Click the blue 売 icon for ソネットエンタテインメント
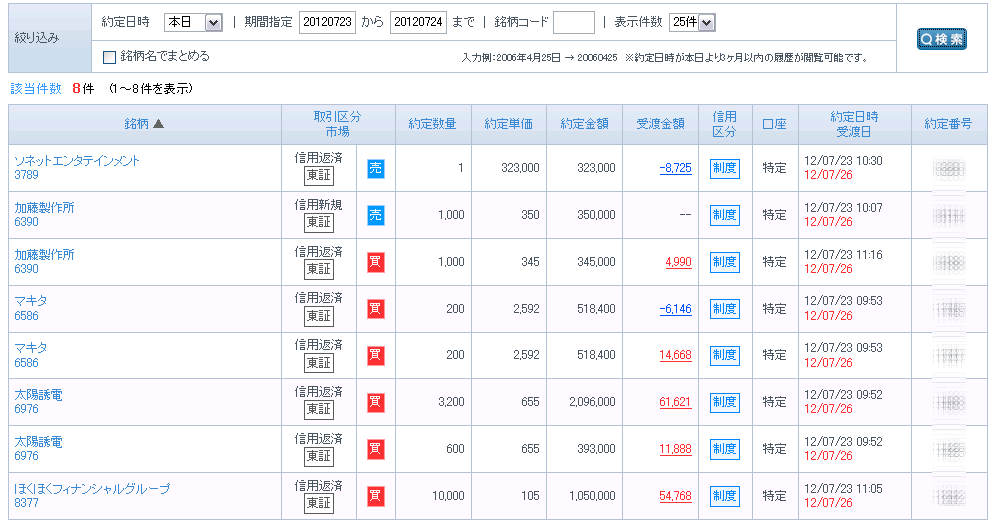995x523 pixels. tap(375, 168)
